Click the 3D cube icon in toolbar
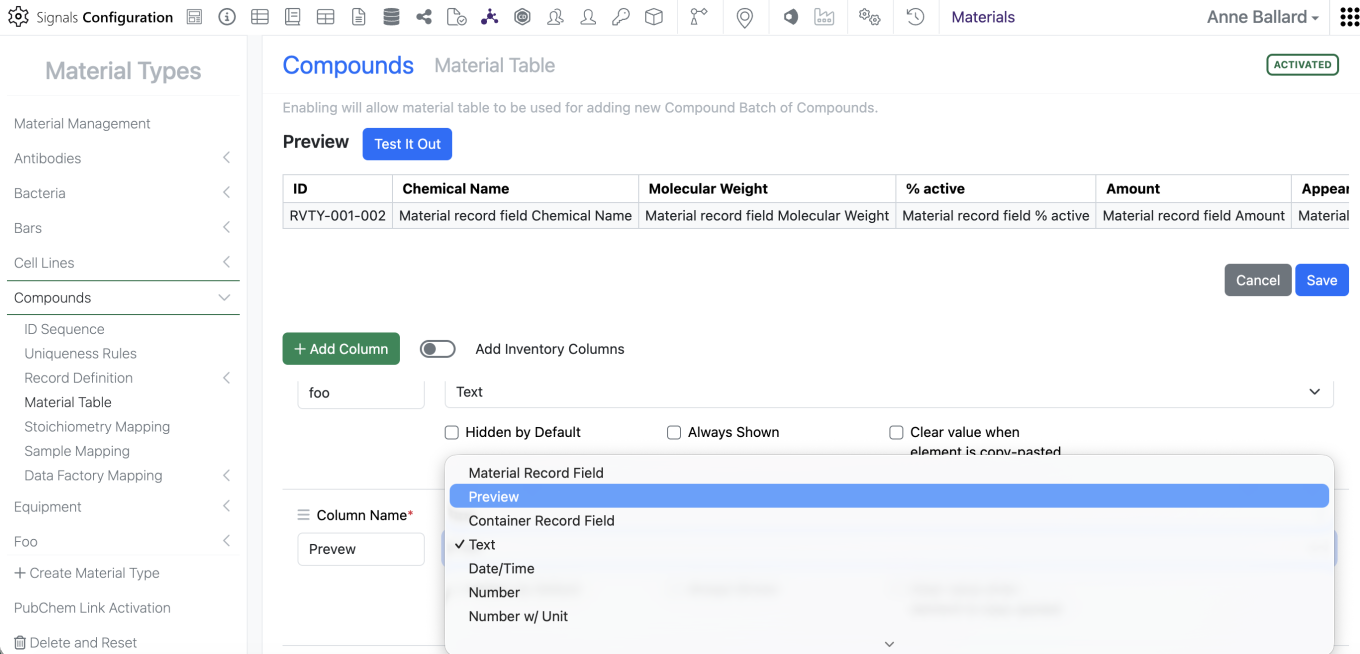 [654, 17]
